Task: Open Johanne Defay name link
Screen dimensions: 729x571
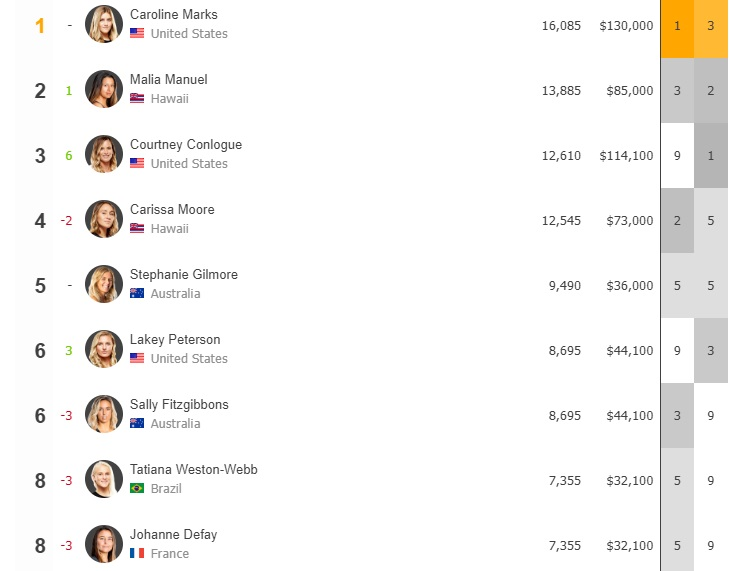Action: click(x=173, y=535)
